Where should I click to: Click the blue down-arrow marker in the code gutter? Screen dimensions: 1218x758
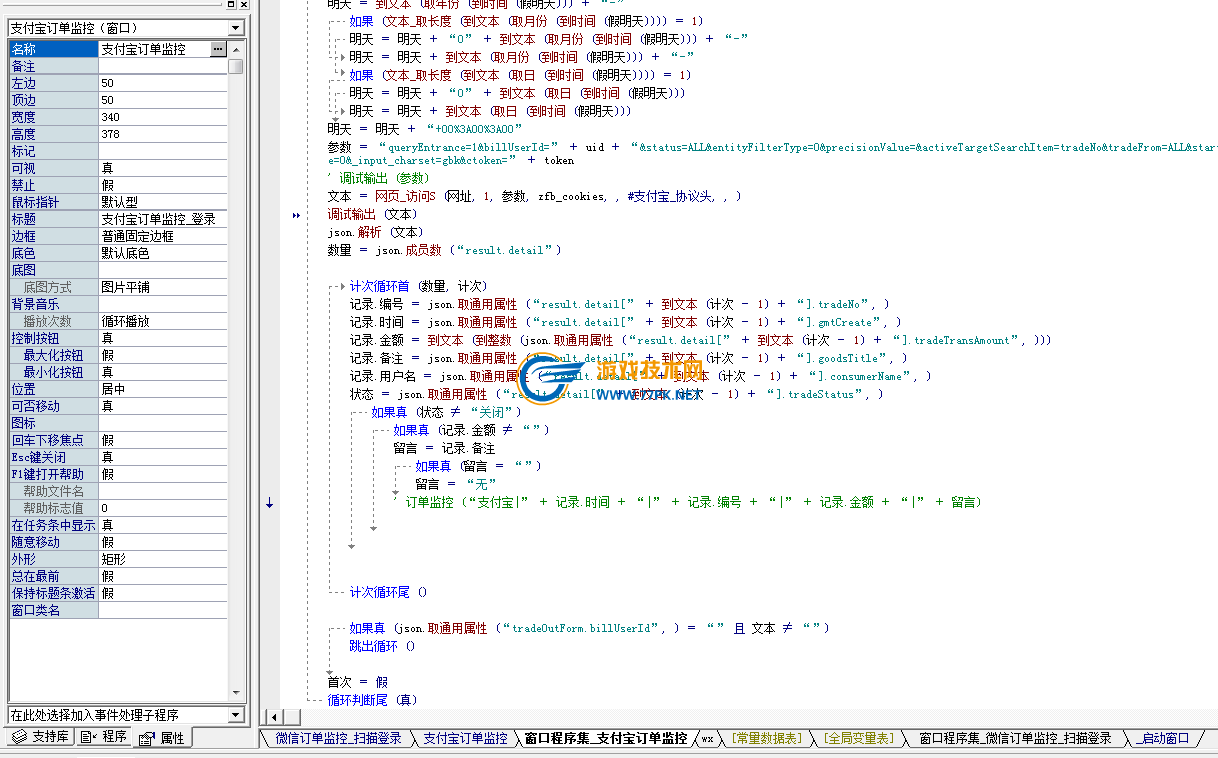[x=269, y=503]
